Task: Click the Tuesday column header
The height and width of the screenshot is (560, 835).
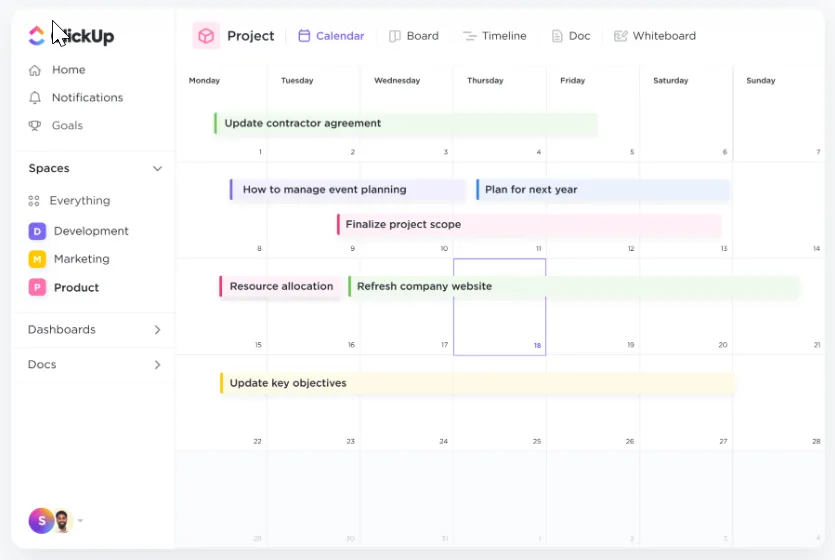Action: click(x=297, y=80)
